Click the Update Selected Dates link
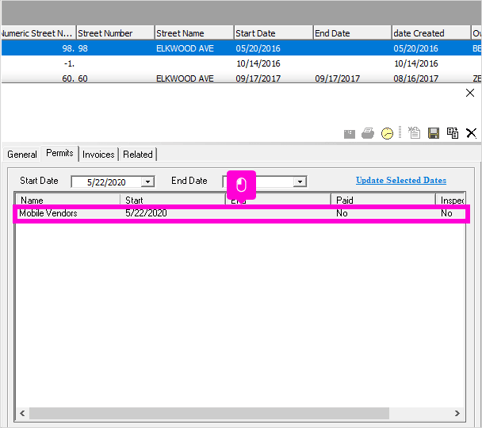Screen dimensions: 482x428 401,180
